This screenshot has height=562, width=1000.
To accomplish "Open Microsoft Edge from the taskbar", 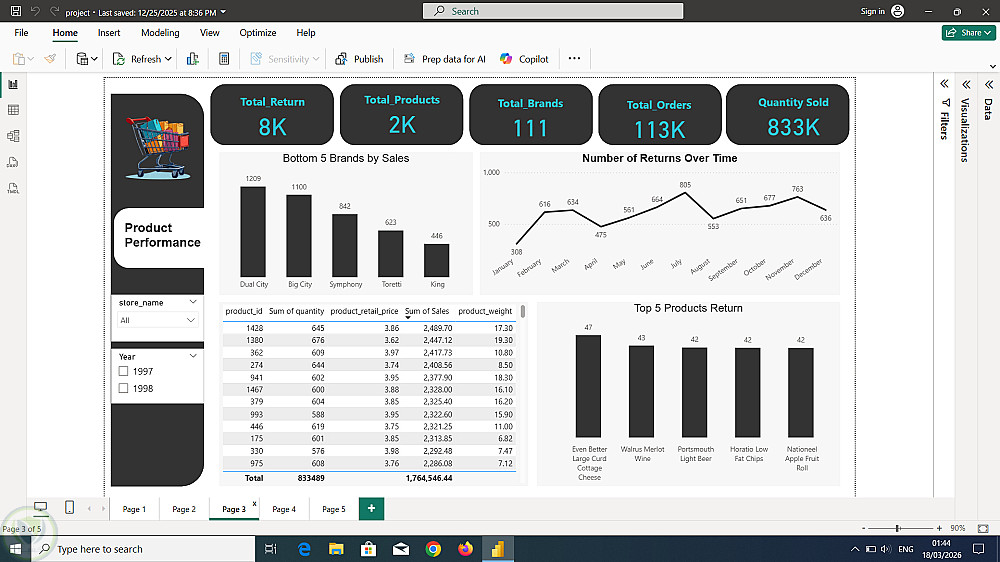I will click(304, 549).
